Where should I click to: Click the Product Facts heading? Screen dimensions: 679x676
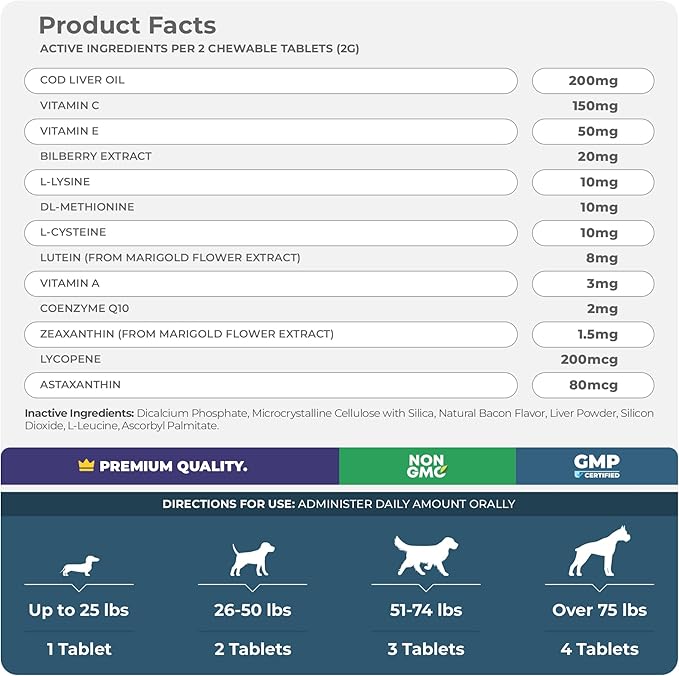click(x=127, y=26)
